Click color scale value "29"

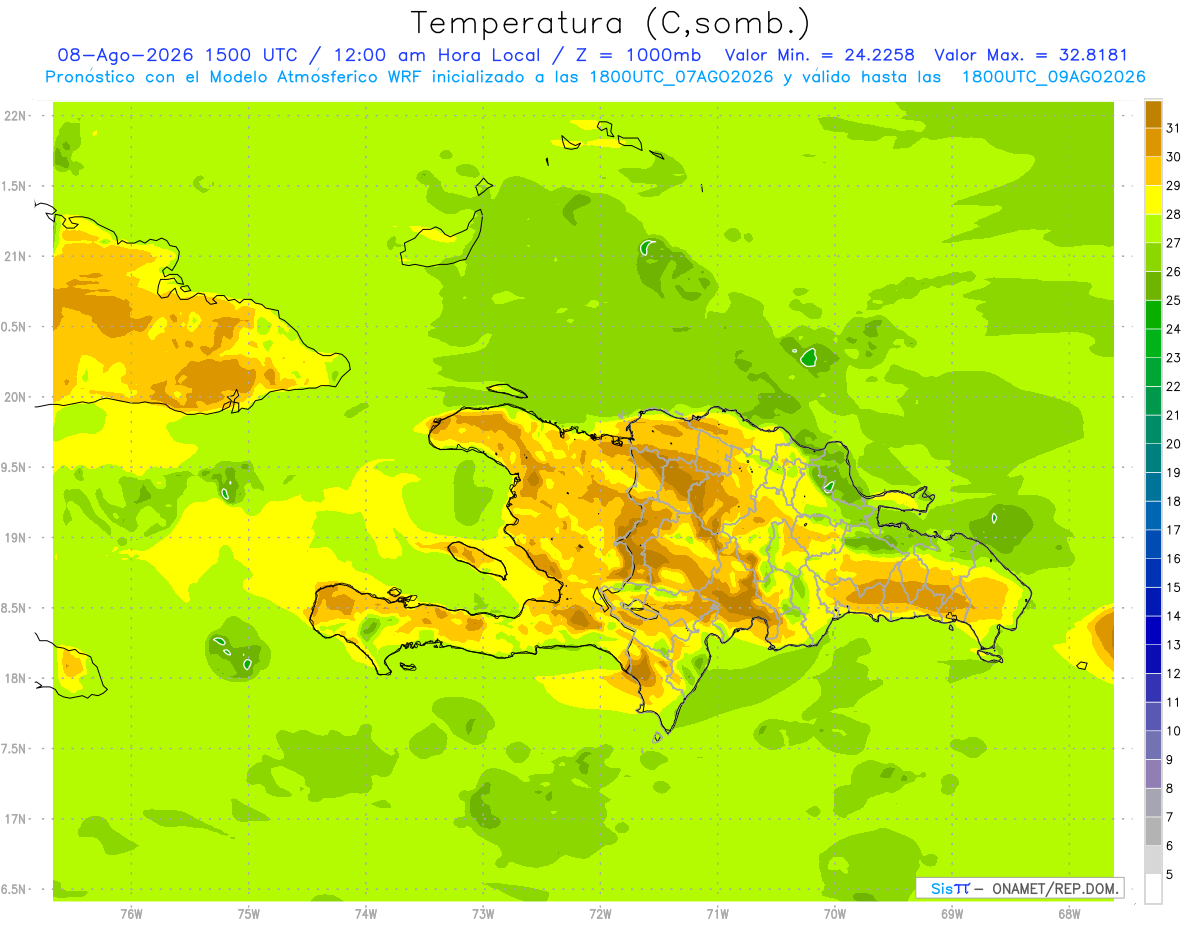pos(1174,185)
